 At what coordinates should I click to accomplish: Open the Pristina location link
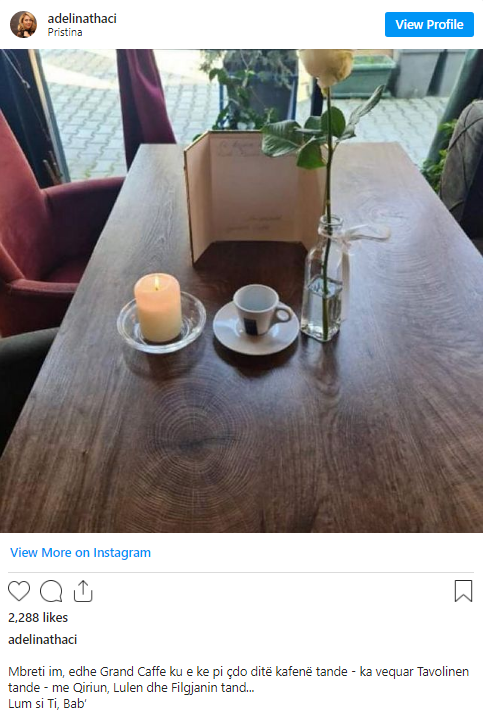(65, 32)
